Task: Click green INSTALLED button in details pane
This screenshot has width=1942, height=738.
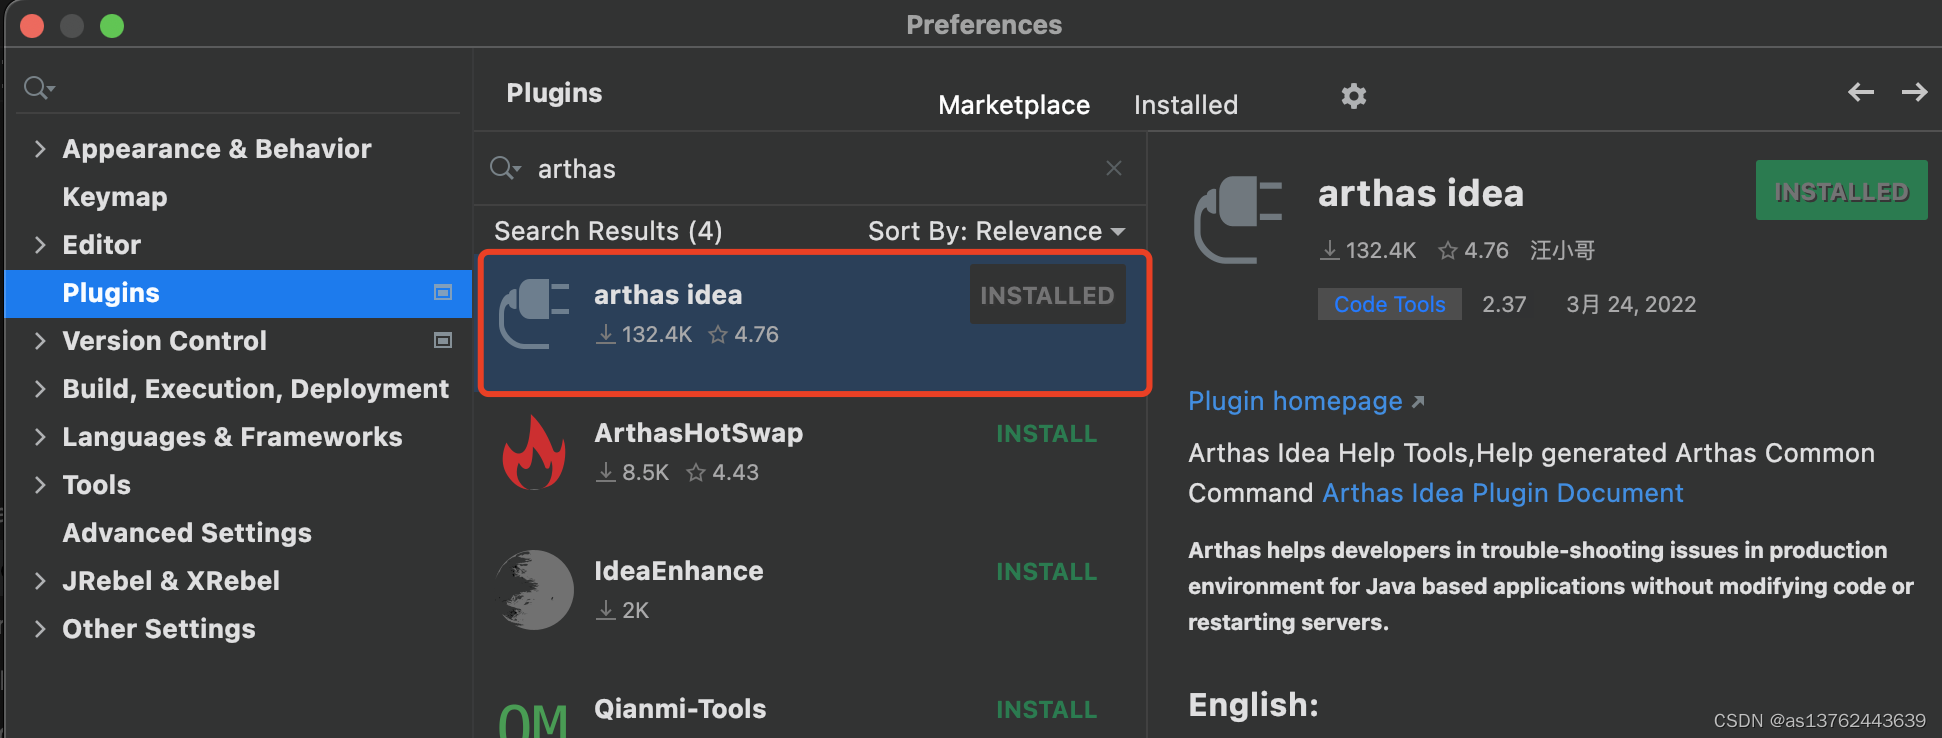Action: 1841,191
